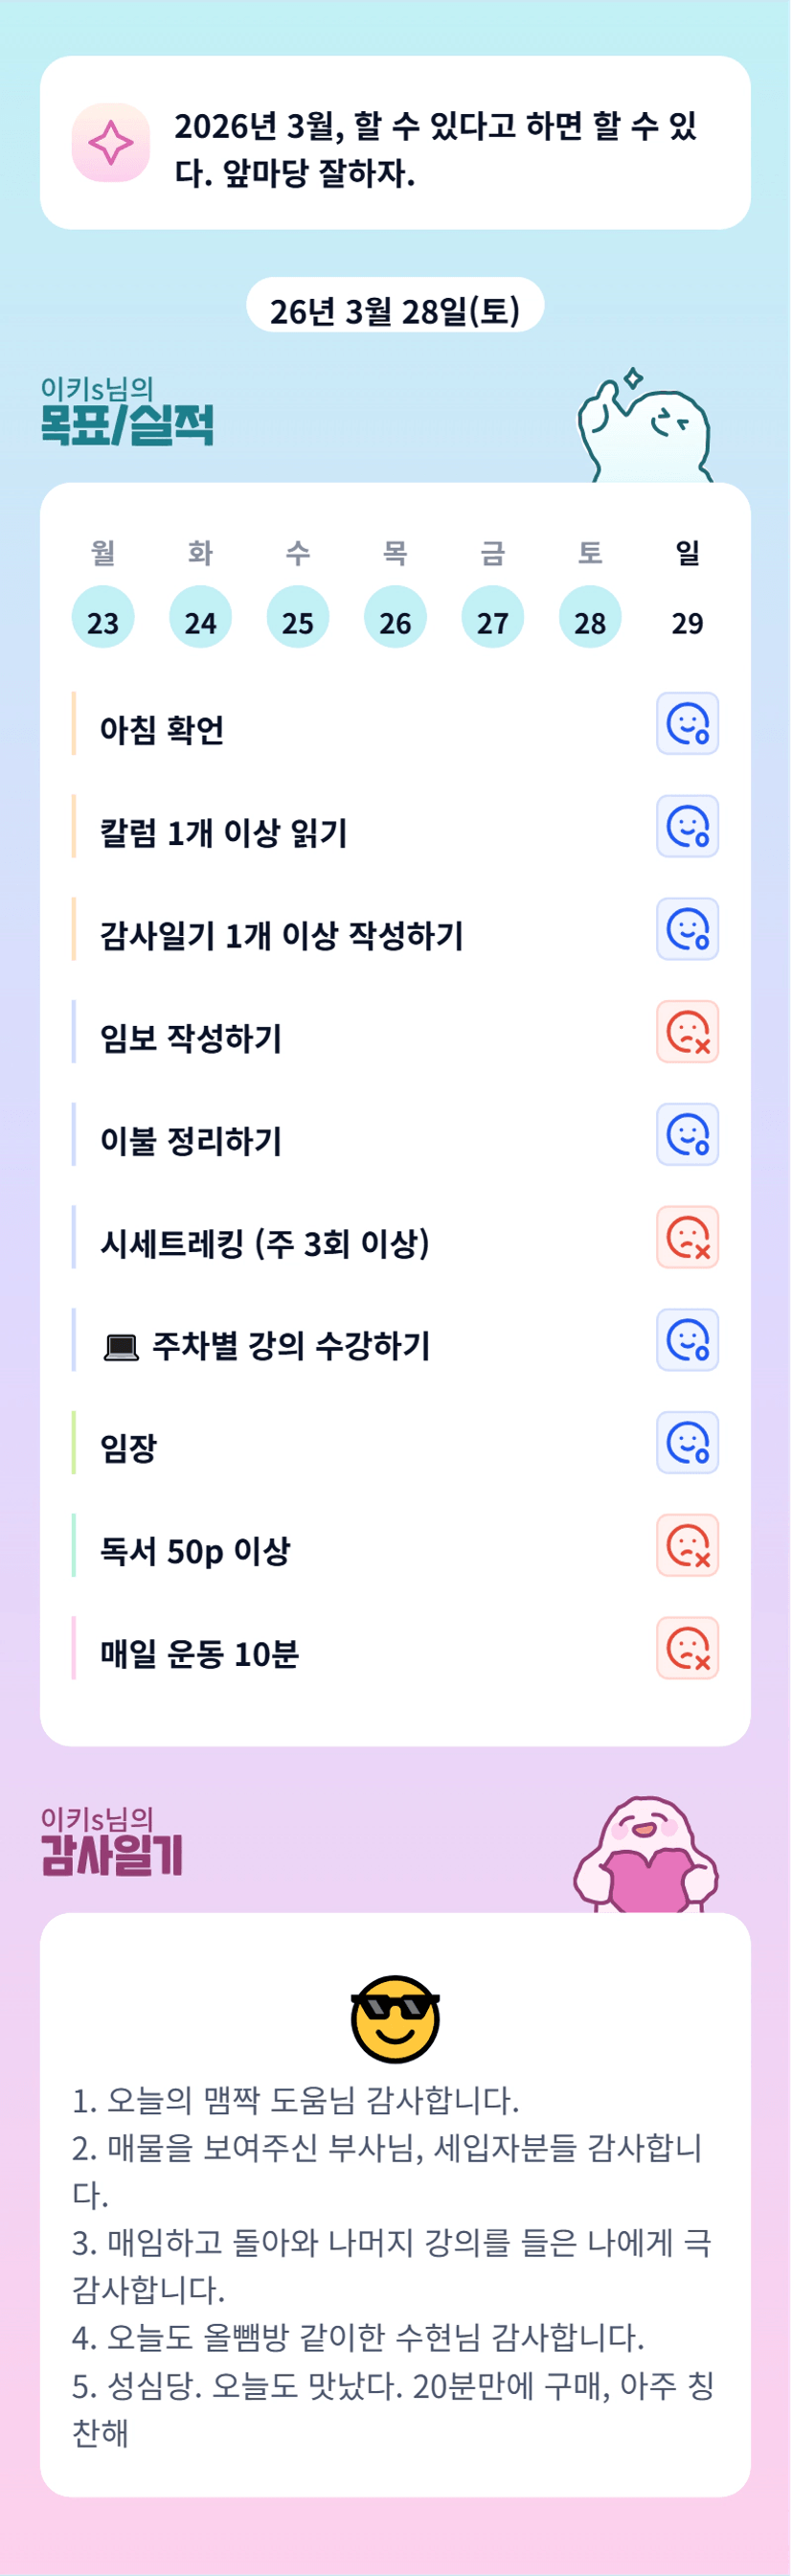Click the 2026년 3월 motto banner text
Image resolution: width=792 pixels, height=2576 pixels.
pos(435,148)
